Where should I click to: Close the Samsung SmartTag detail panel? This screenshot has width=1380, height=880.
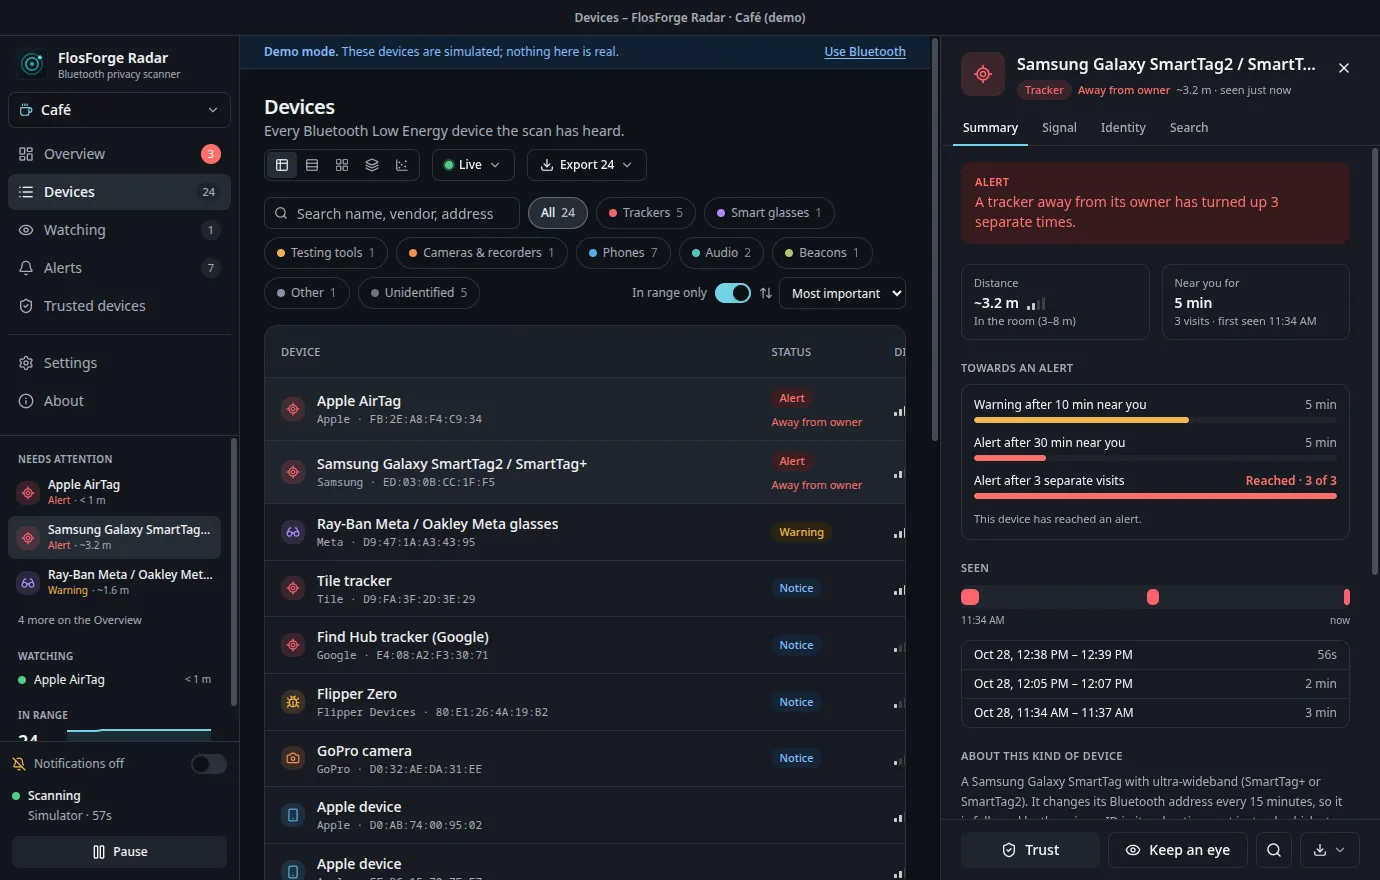[1344, 68]
